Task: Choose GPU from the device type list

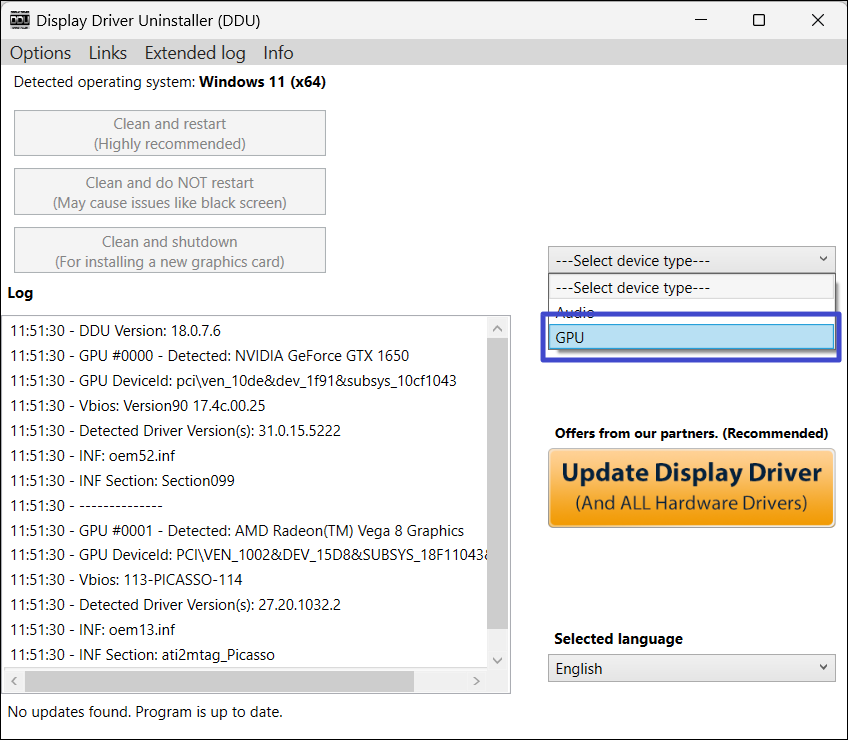Action: pyautogui.click(x=690, y=338)
